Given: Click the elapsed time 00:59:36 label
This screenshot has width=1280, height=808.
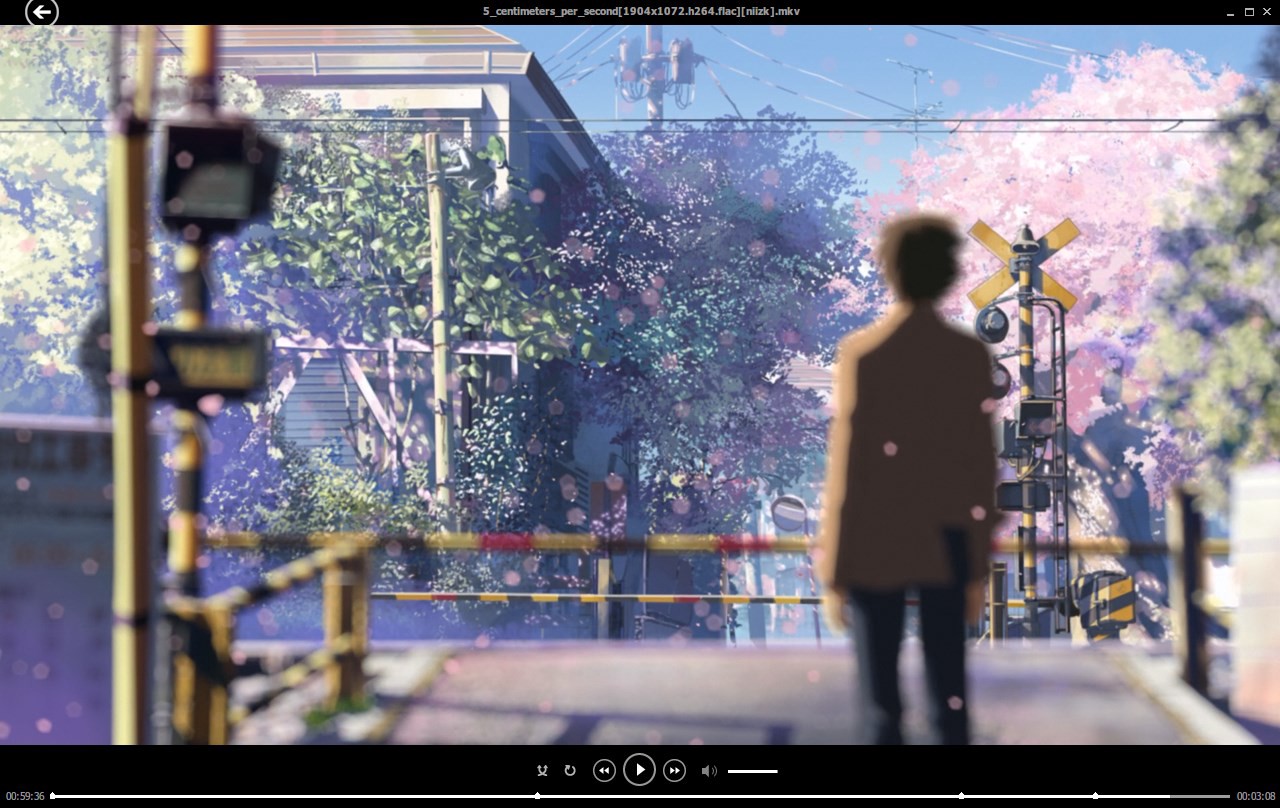Looking at the screenshot, I should [x=25, y=797].
